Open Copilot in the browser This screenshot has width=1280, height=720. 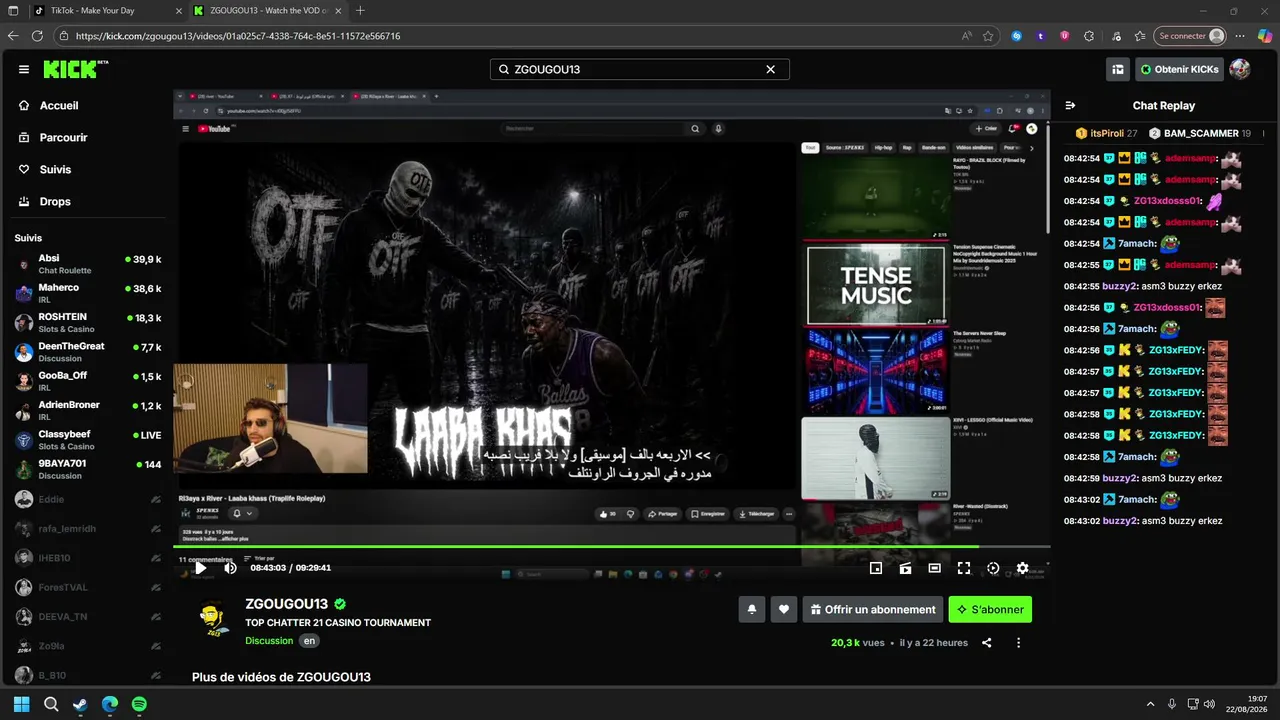point(1264,36)
